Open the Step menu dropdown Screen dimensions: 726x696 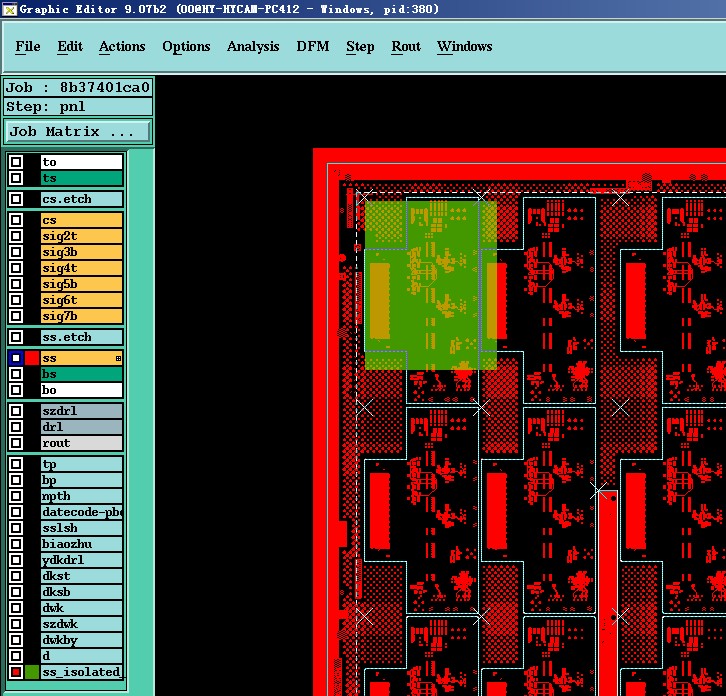pos(360,46)
